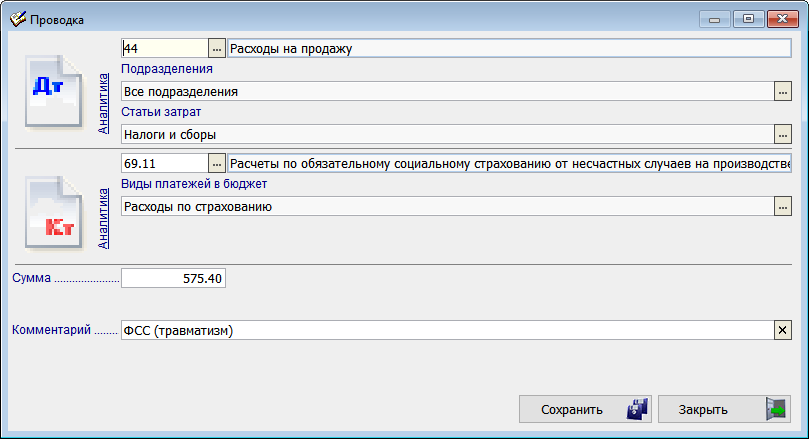
Task: Click the Кт credit document icon
Action: click(54, 213)
